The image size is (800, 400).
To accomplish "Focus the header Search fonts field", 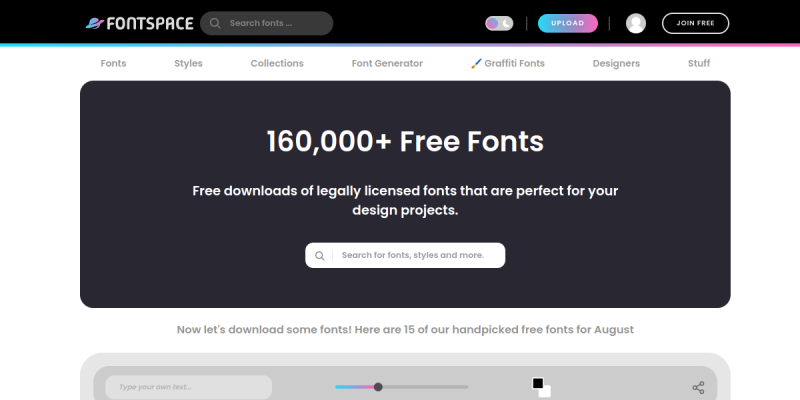I will point(267,23).
